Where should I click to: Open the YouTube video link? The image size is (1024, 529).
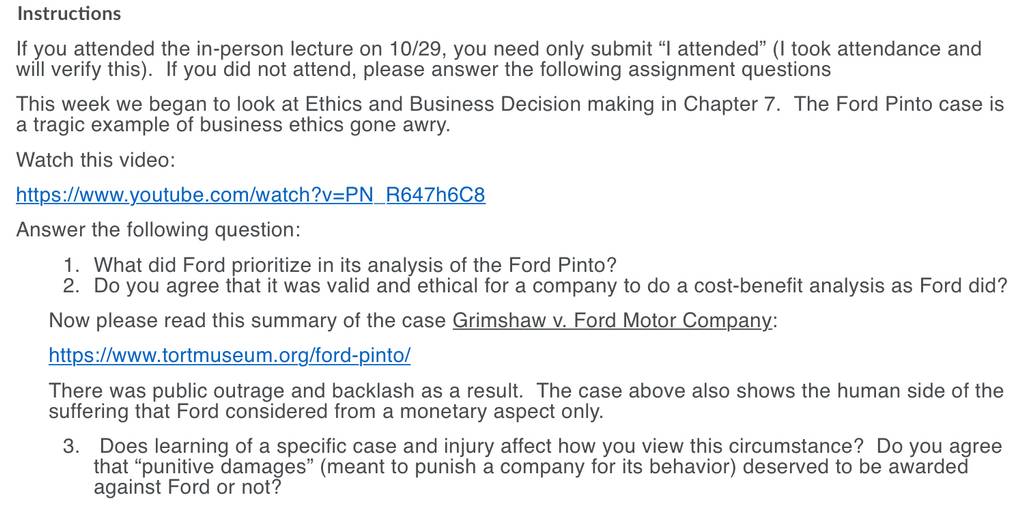pyautogui.click(x=250, y=195)
